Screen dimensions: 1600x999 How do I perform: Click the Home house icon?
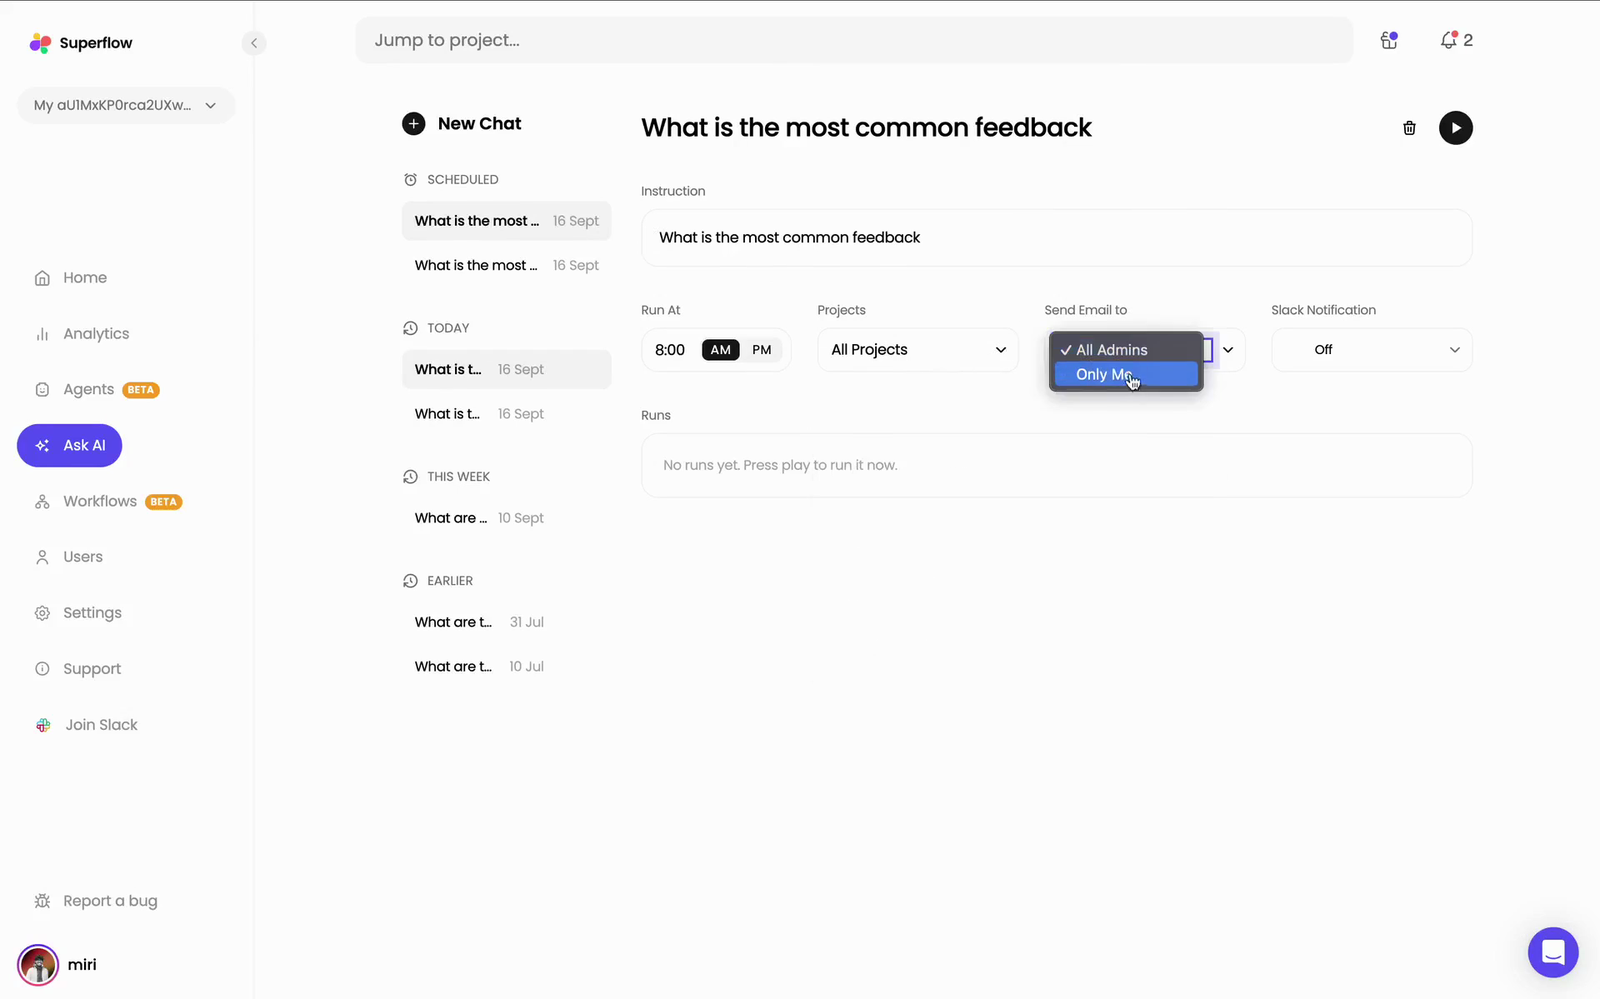[x=42, y=278]
